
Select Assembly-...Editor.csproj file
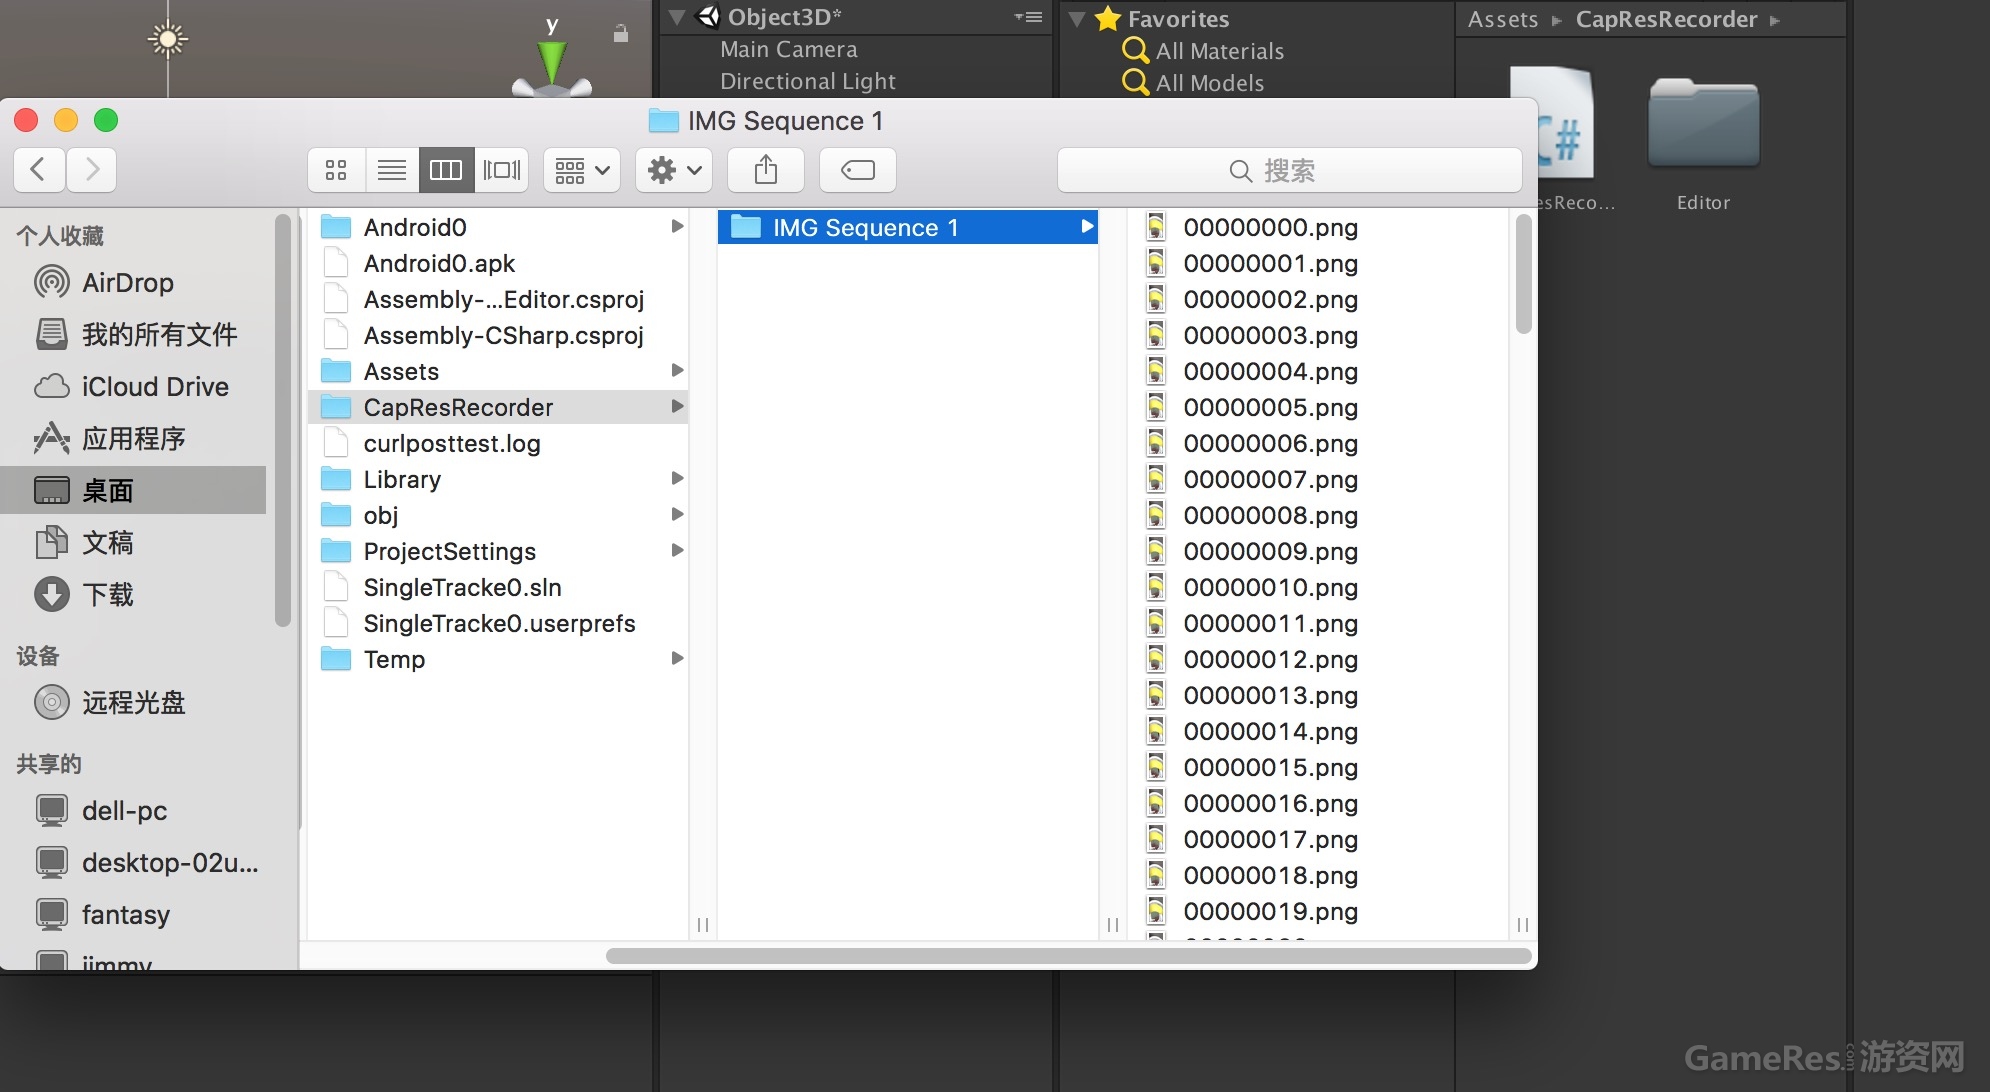click(x=498, y=299)
